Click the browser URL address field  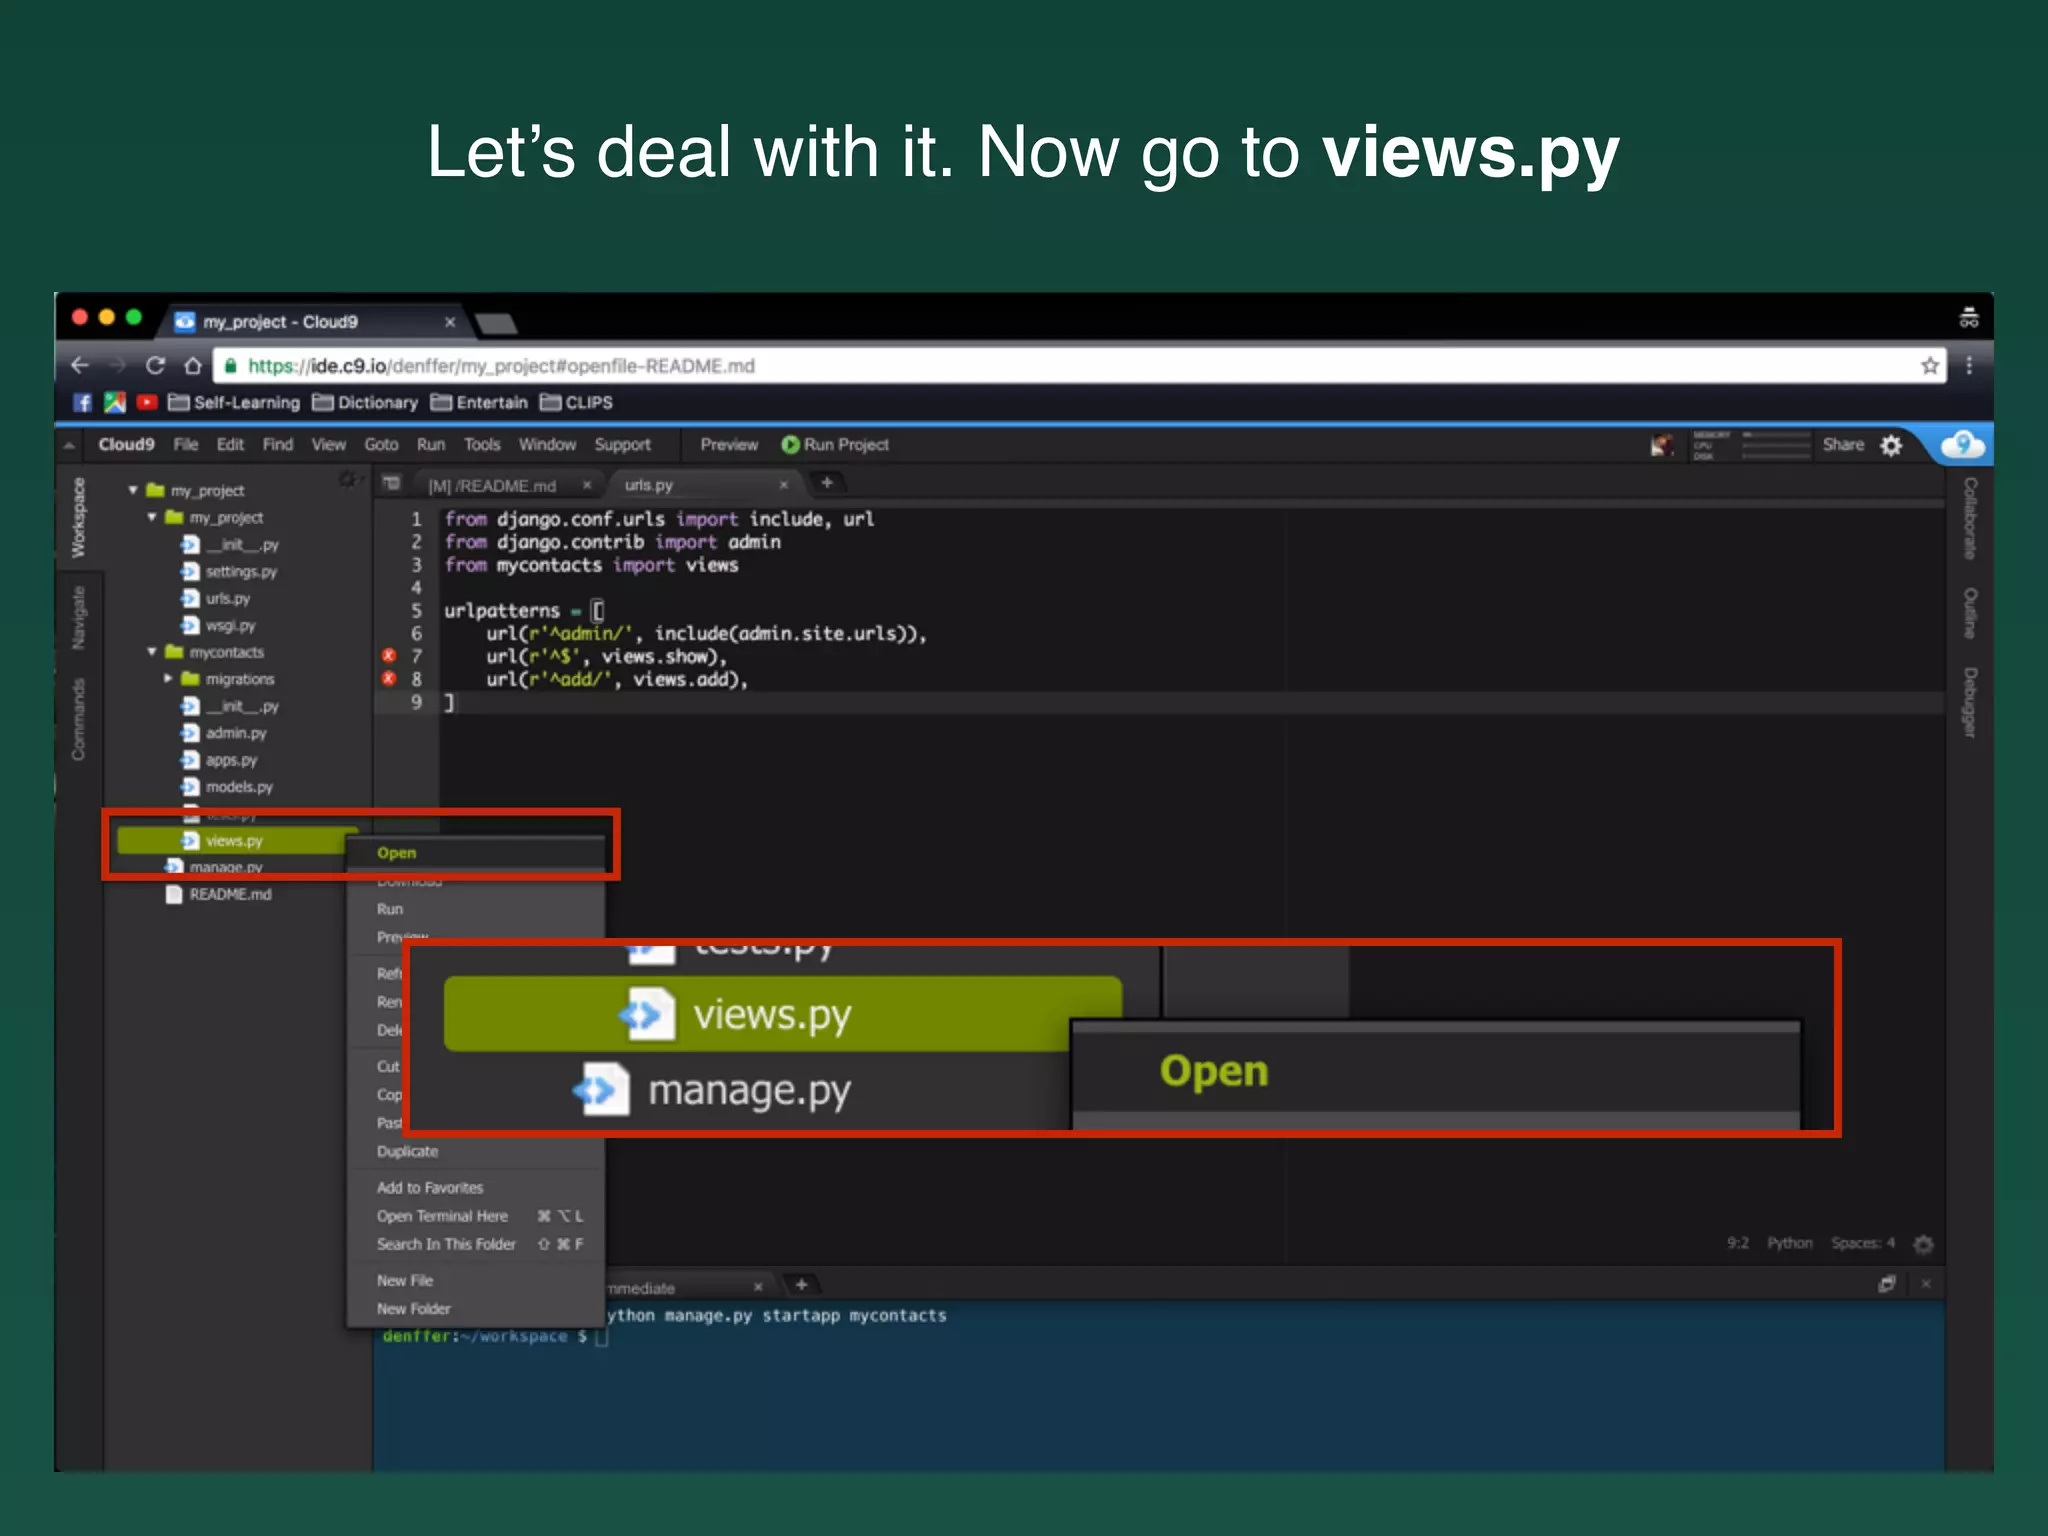click(1000, 366)
